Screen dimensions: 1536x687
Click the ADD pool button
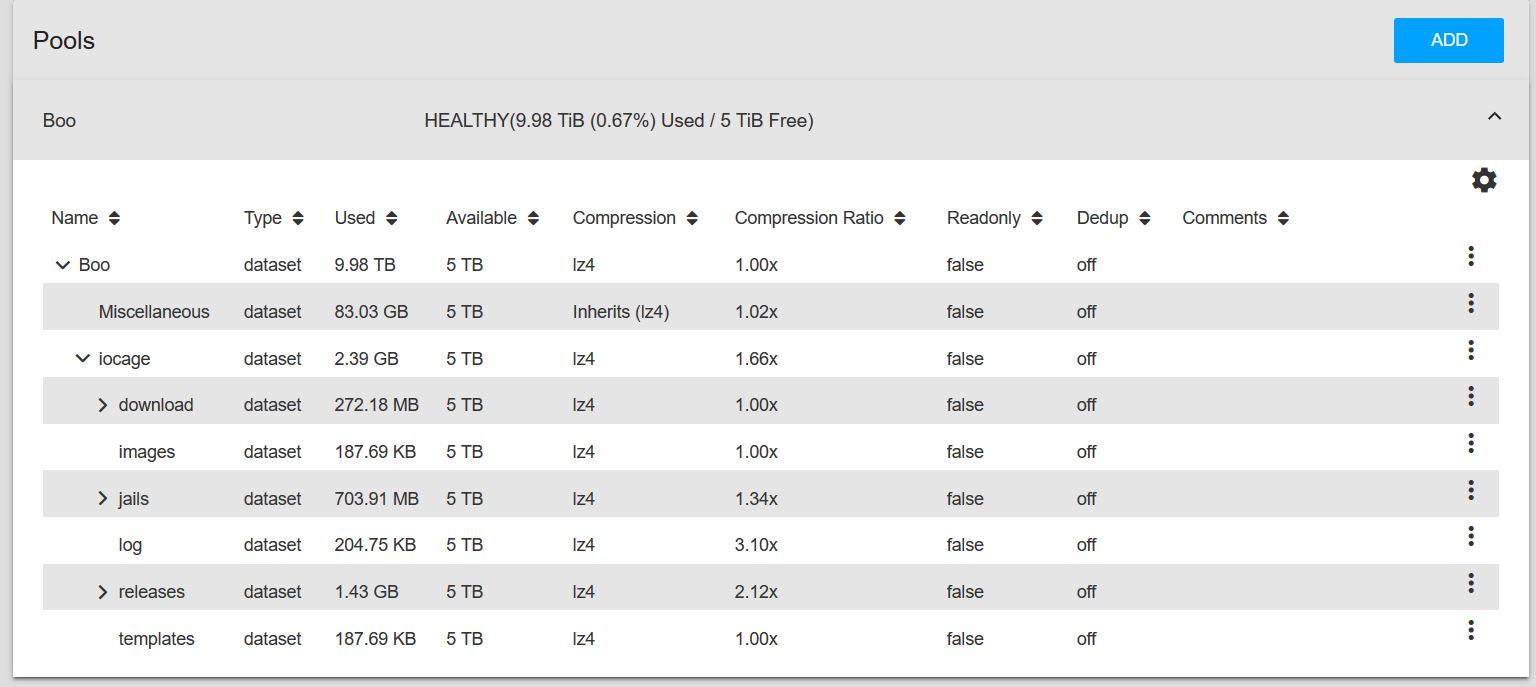(x=1449, y=40)
